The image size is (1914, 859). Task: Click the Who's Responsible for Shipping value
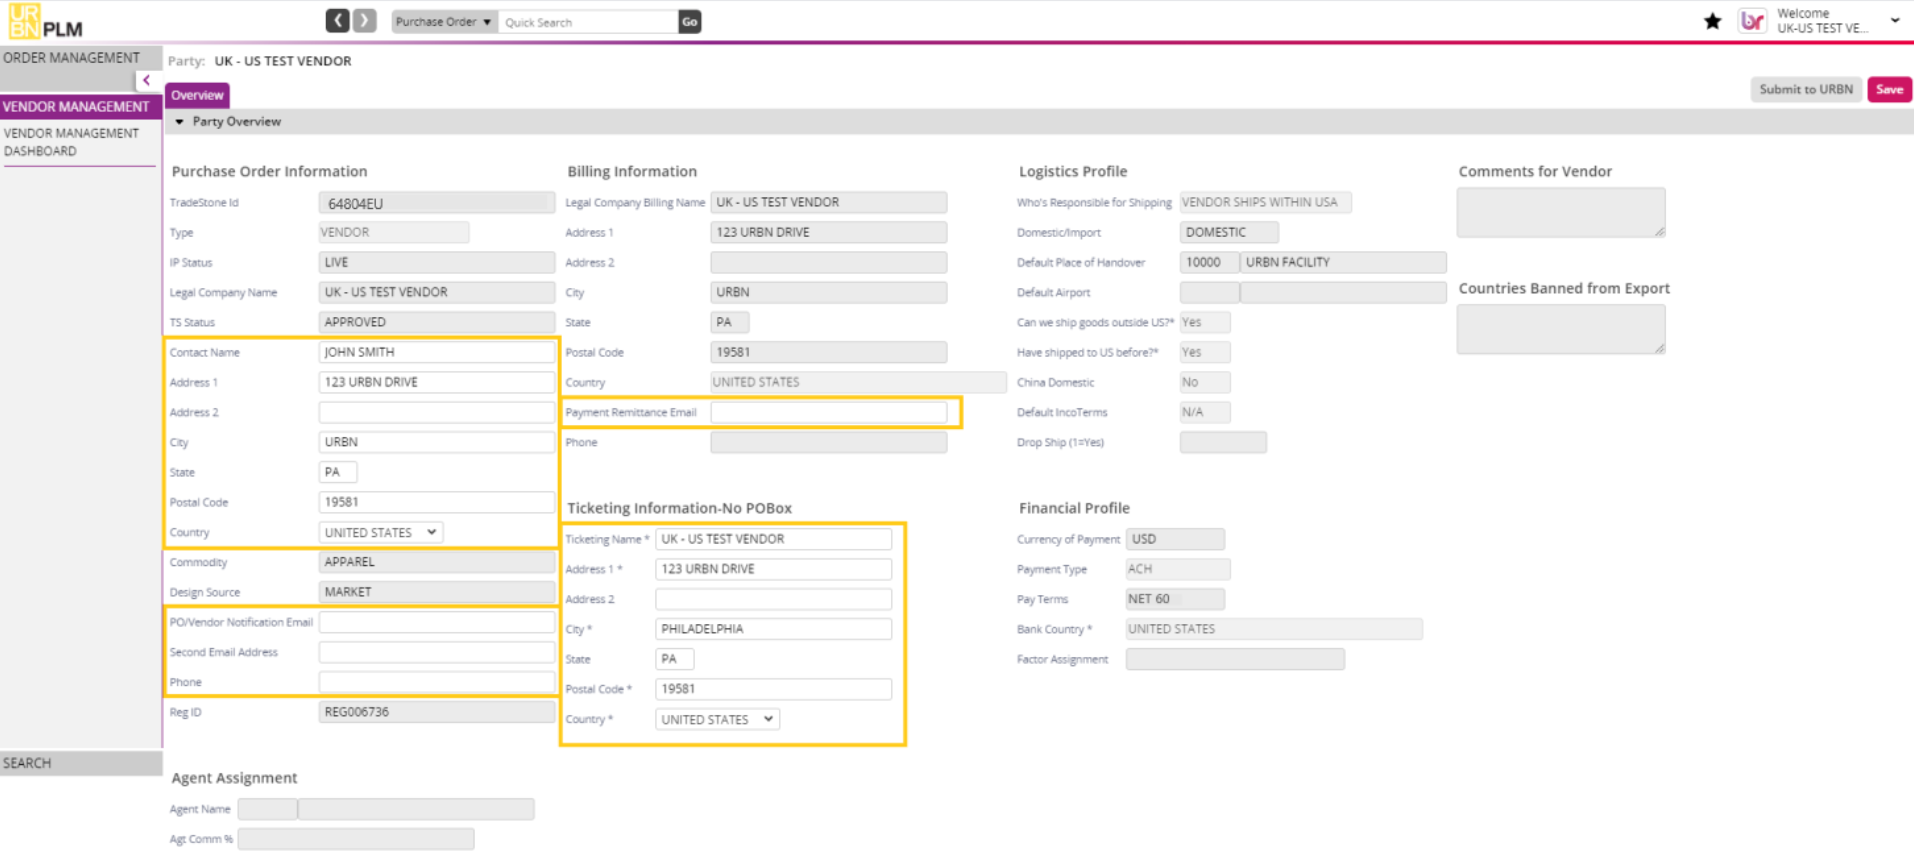pyautogui.click(x=1265, y=202)
